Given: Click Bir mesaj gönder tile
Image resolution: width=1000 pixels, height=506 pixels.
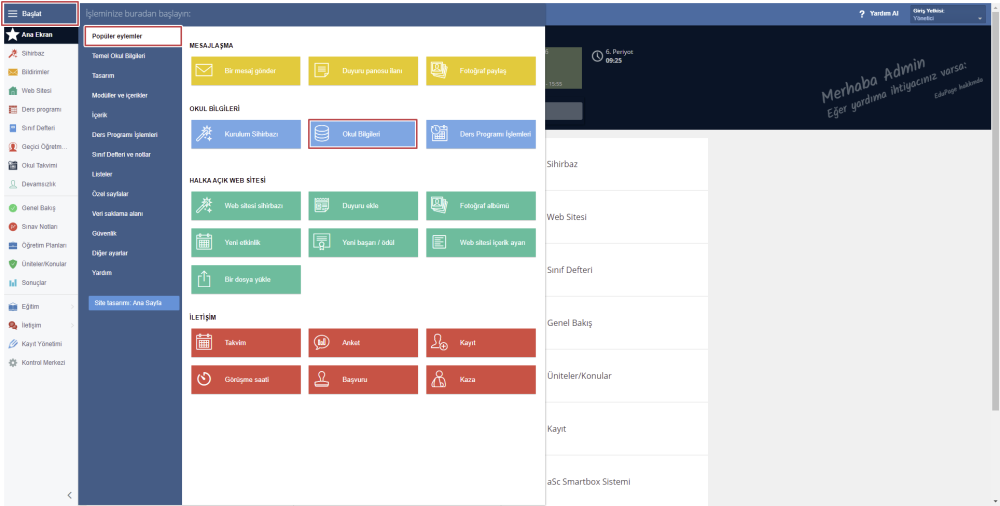Looking at the screenshot, I should [x=246, y=71].
